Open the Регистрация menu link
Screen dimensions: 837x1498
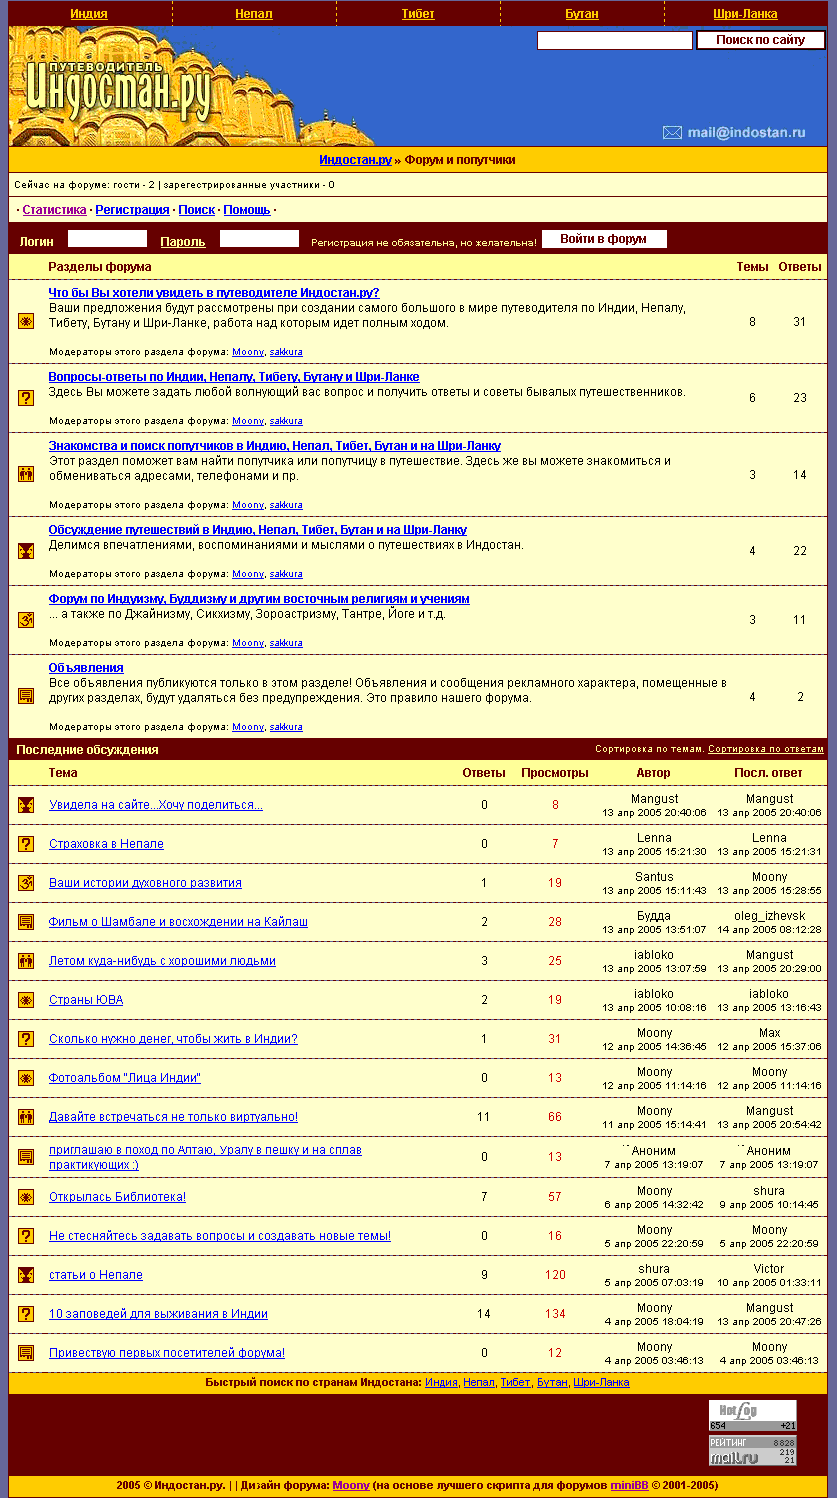[132, 210]
